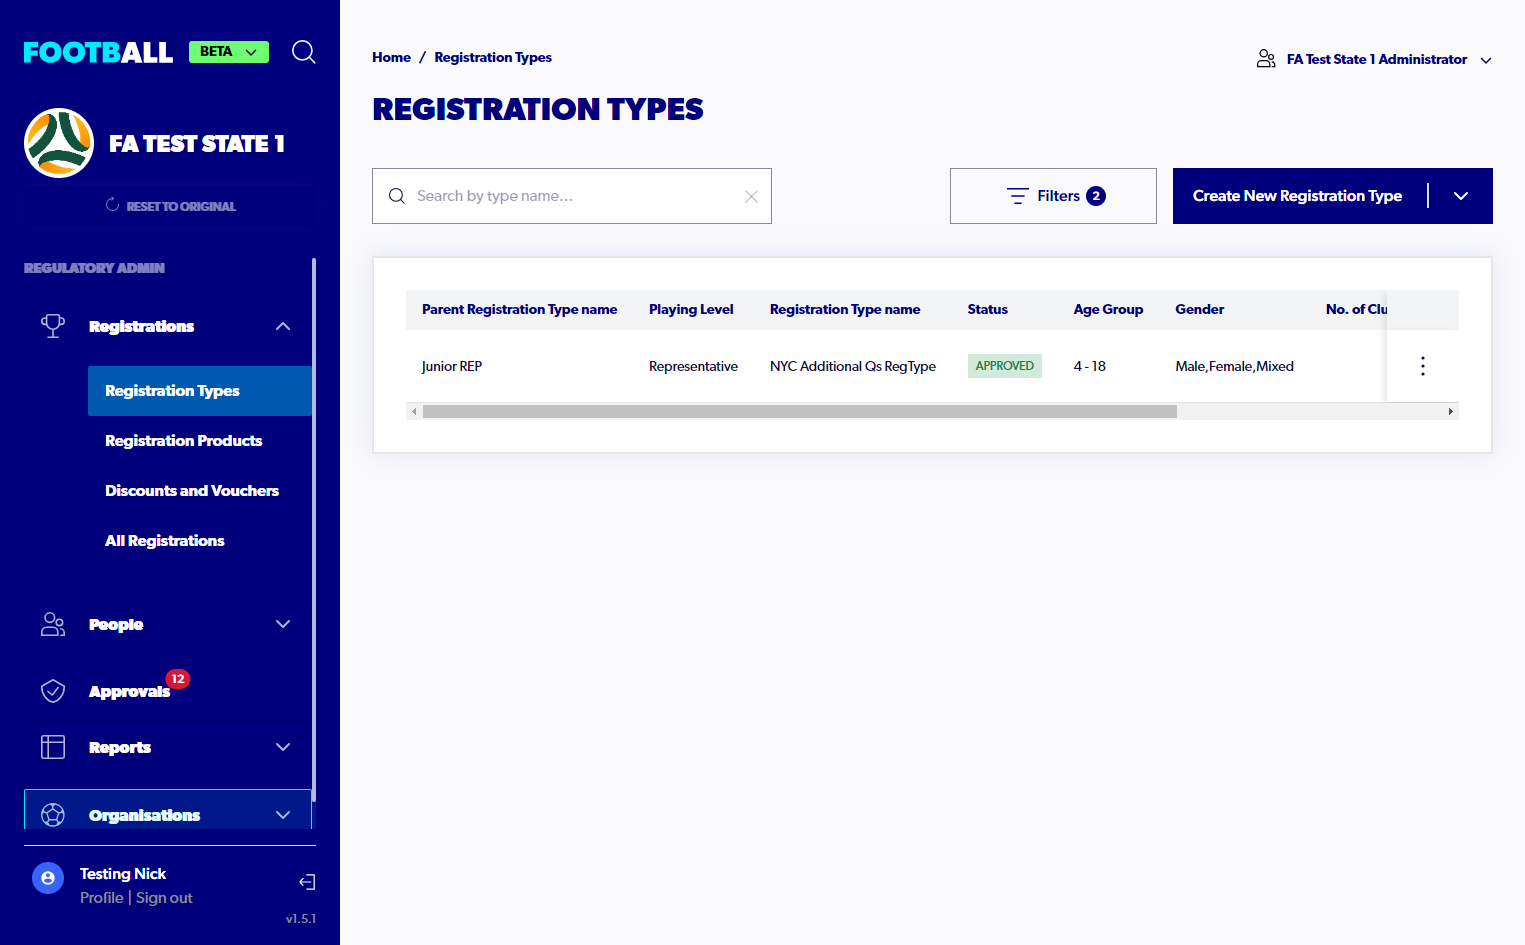The image size is (1525, 945).
Task: Expand the People menu chevron
Action: (283, 624)
